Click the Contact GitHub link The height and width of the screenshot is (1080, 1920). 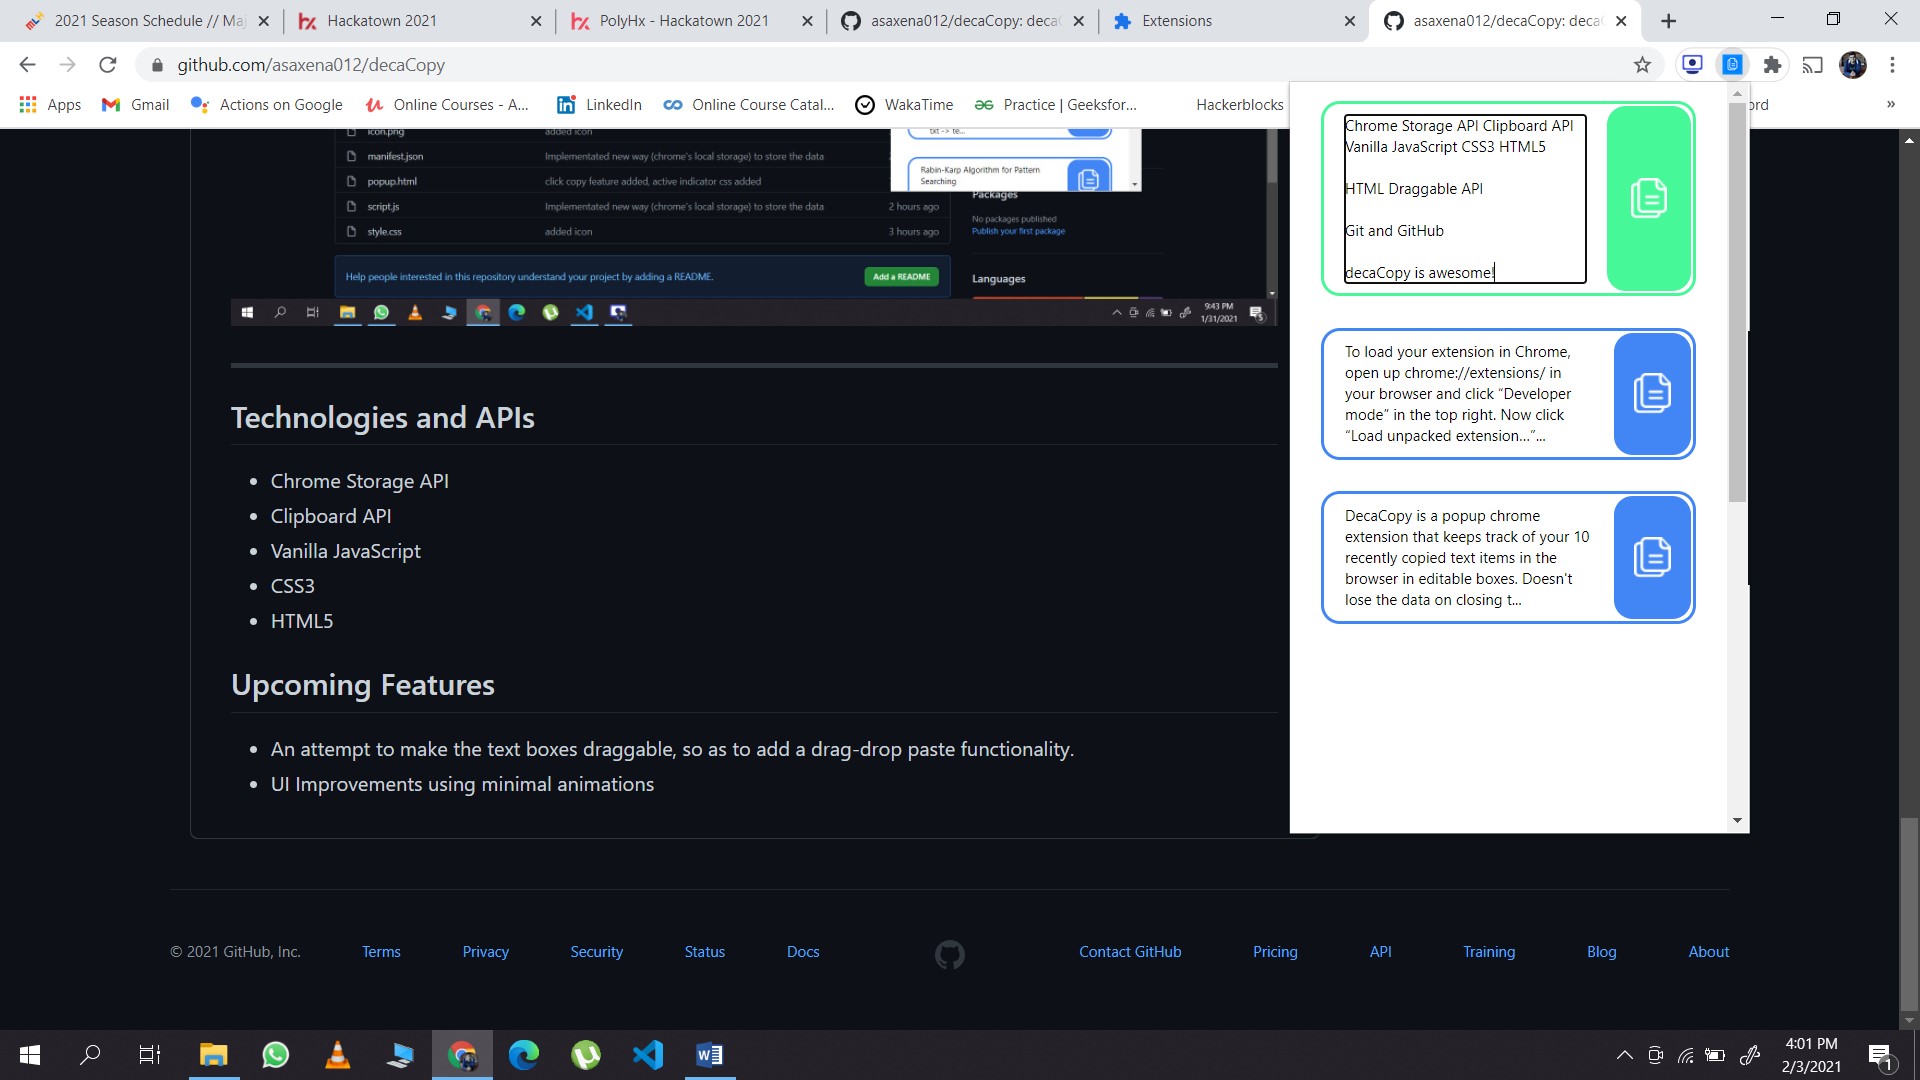(x=1130, y=952)
